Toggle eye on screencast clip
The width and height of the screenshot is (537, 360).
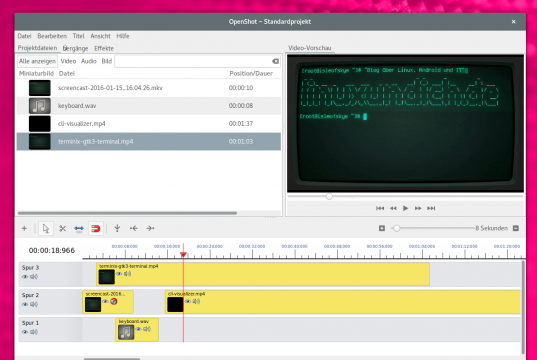click(105, 301)
